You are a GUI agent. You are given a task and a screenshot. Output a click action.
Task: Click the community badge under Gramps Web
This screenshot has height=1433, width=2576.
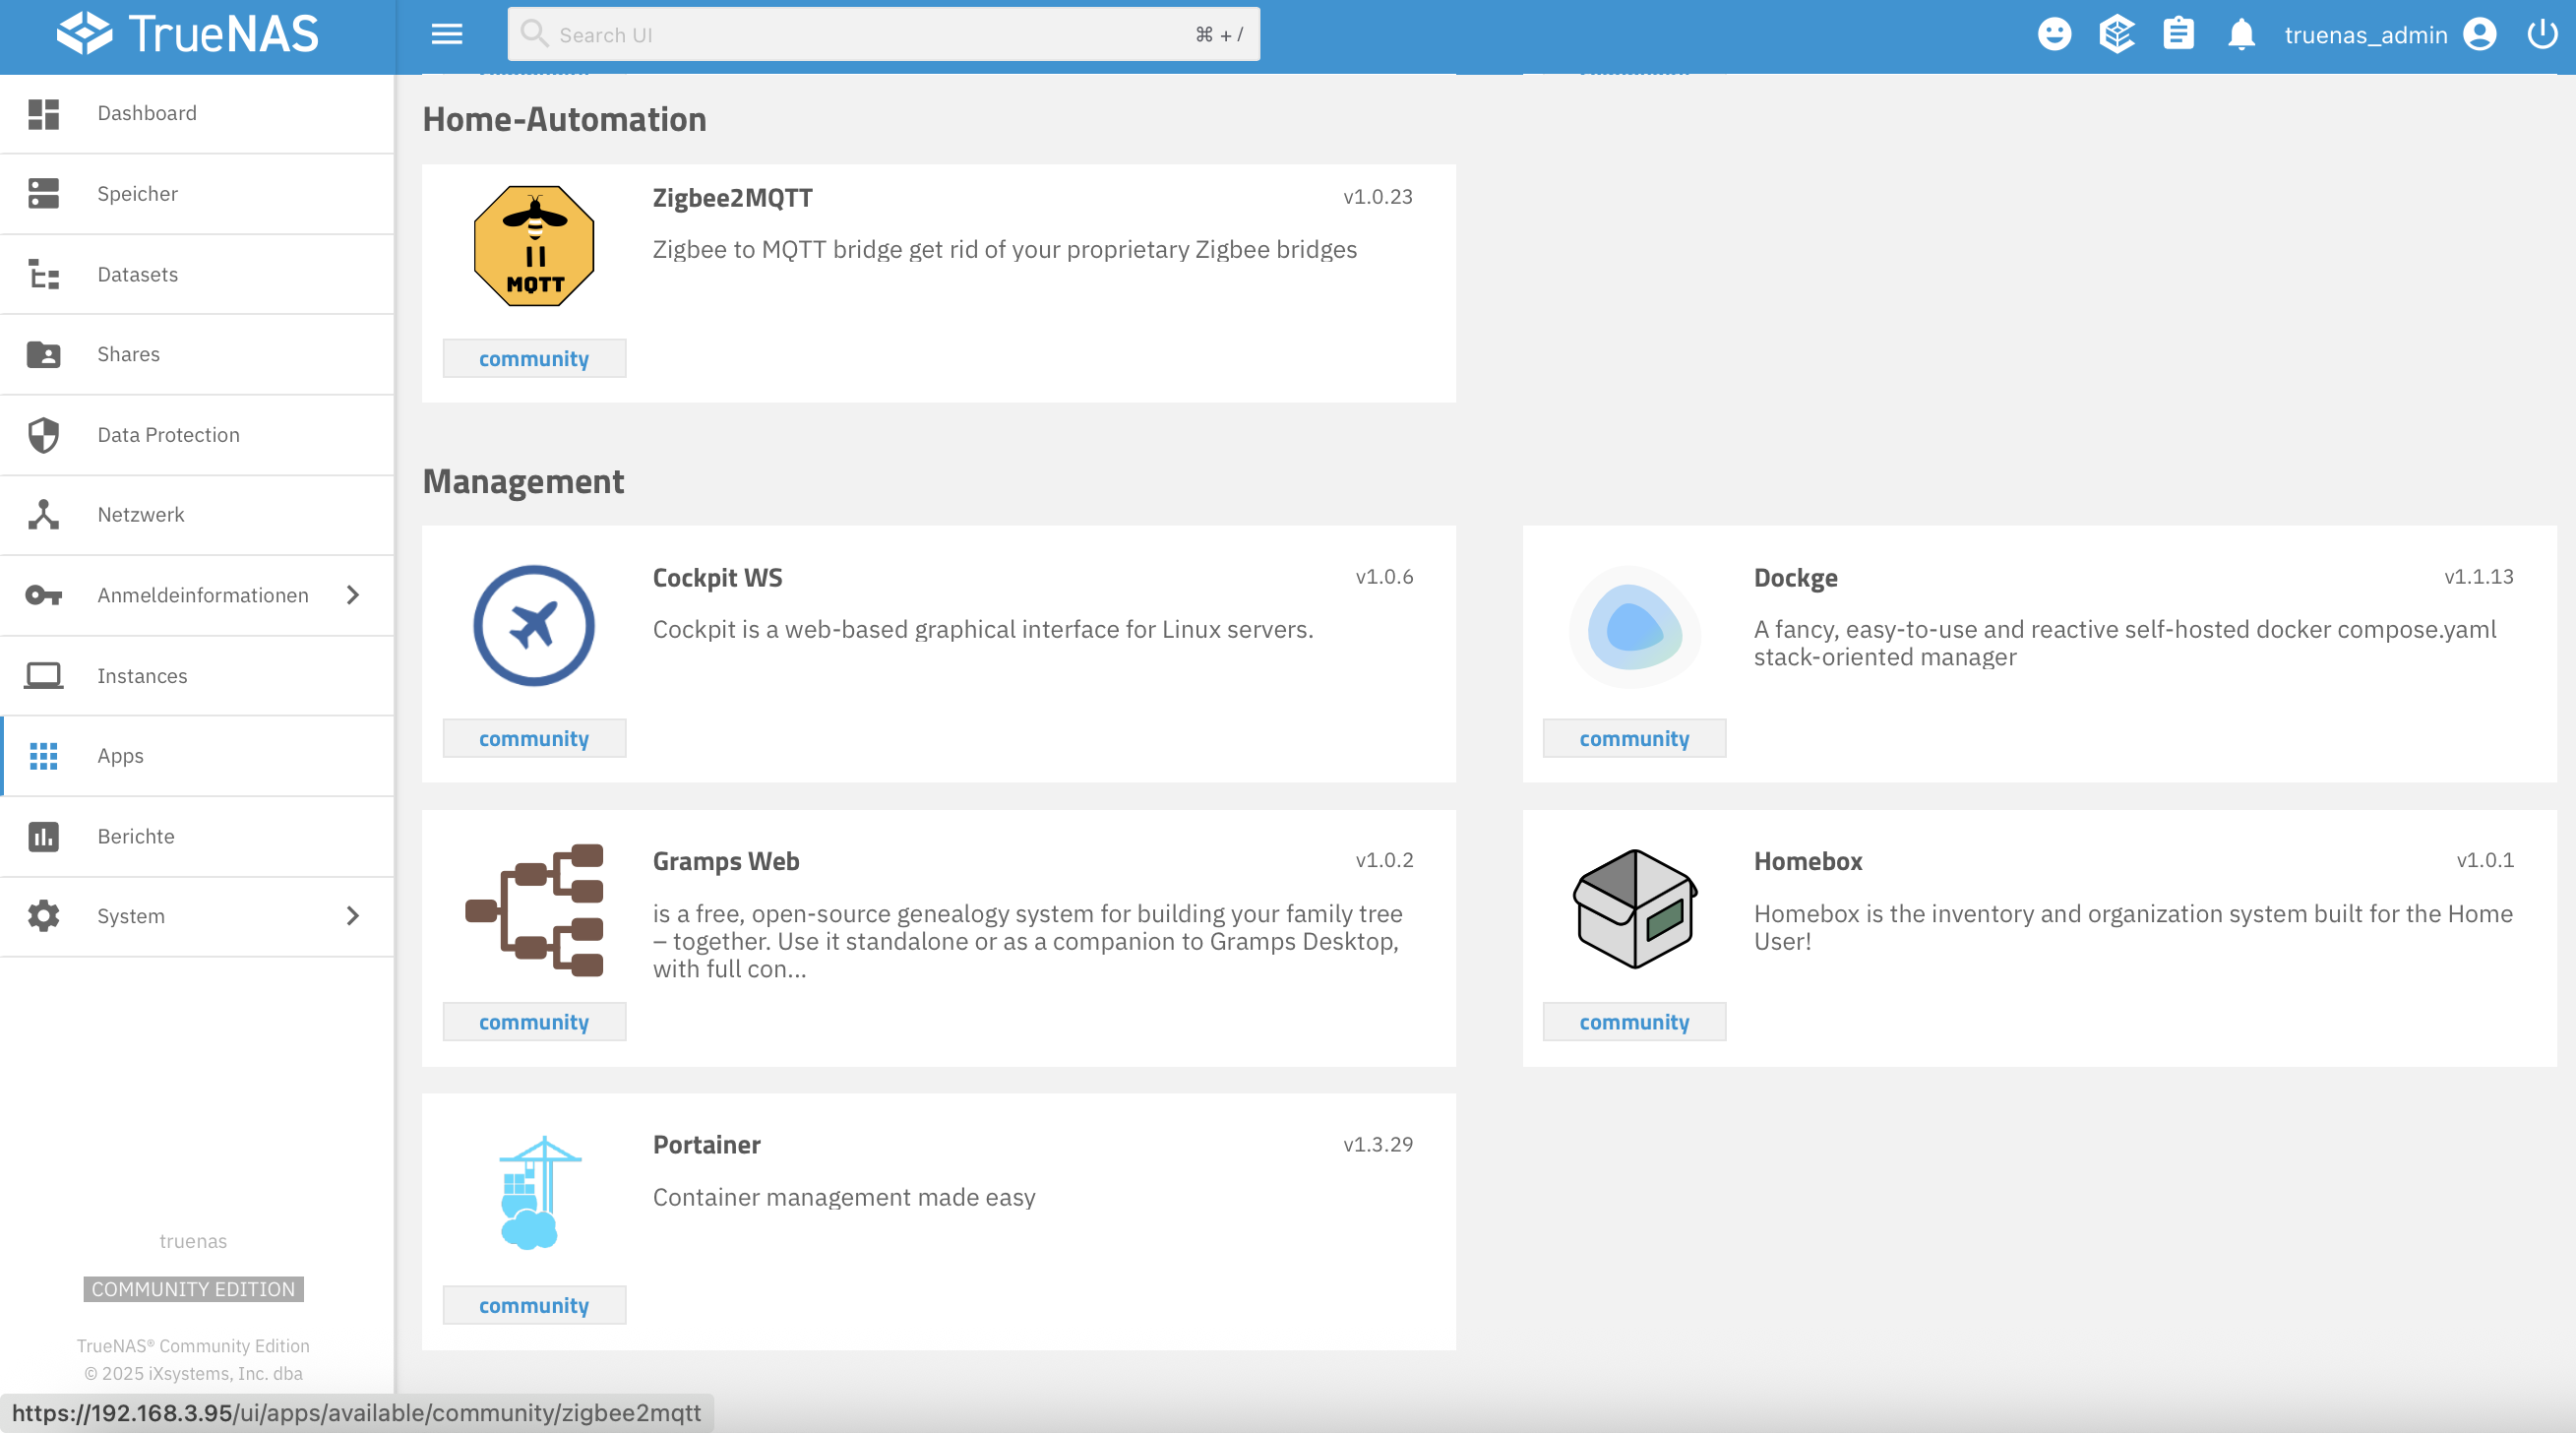[534, 1022]
